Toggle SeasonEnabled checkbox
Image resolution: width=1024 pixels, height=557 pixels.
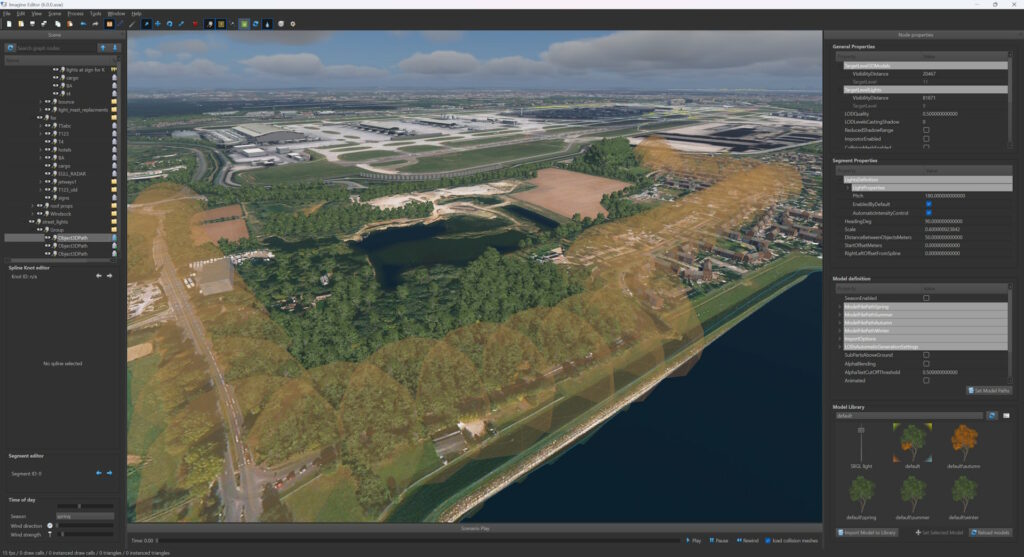[926, 298]
